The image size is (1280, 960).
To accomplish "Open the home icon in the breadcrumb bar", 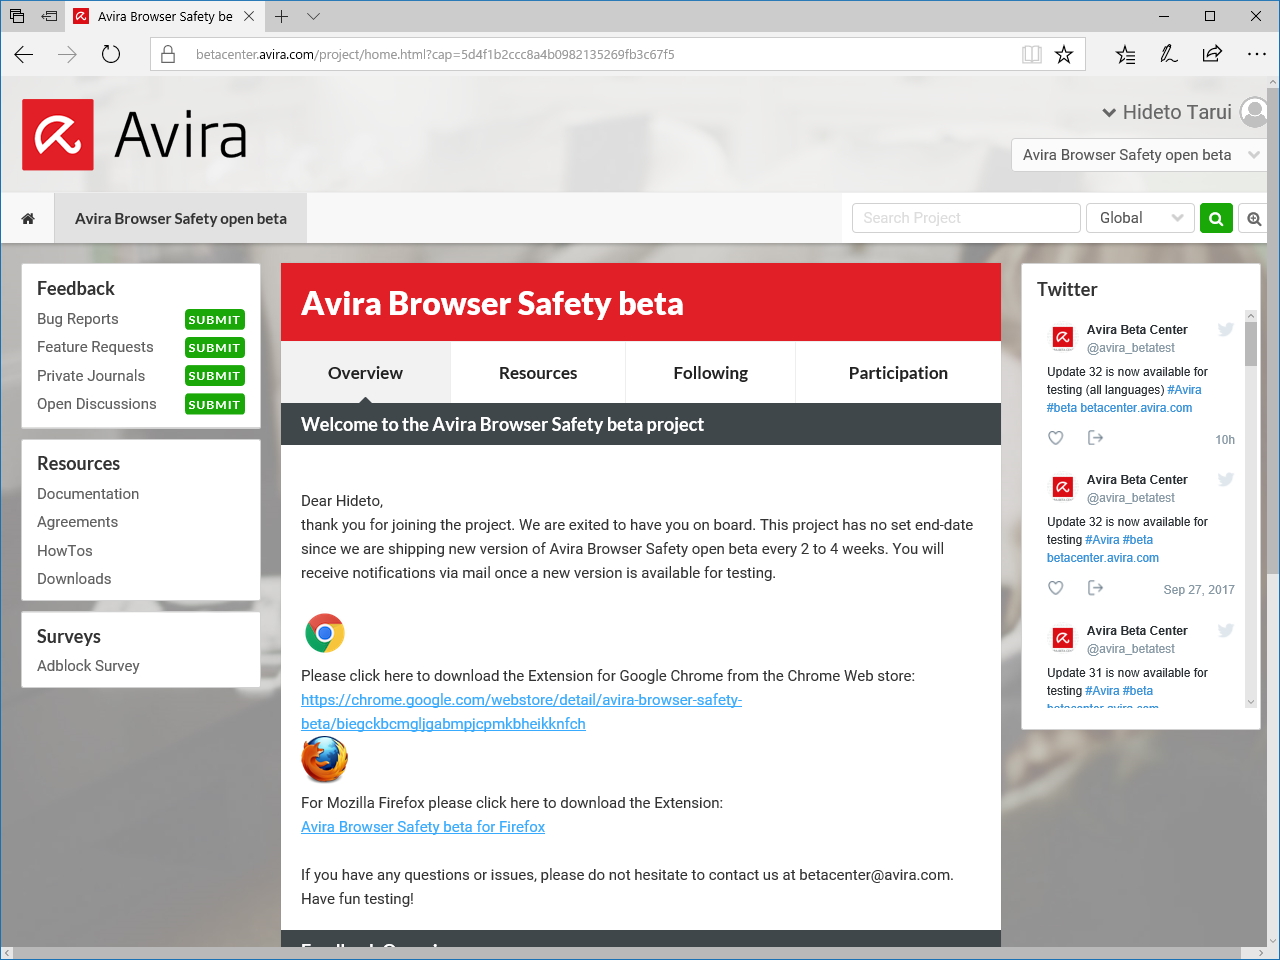I will tap(27, 218).
